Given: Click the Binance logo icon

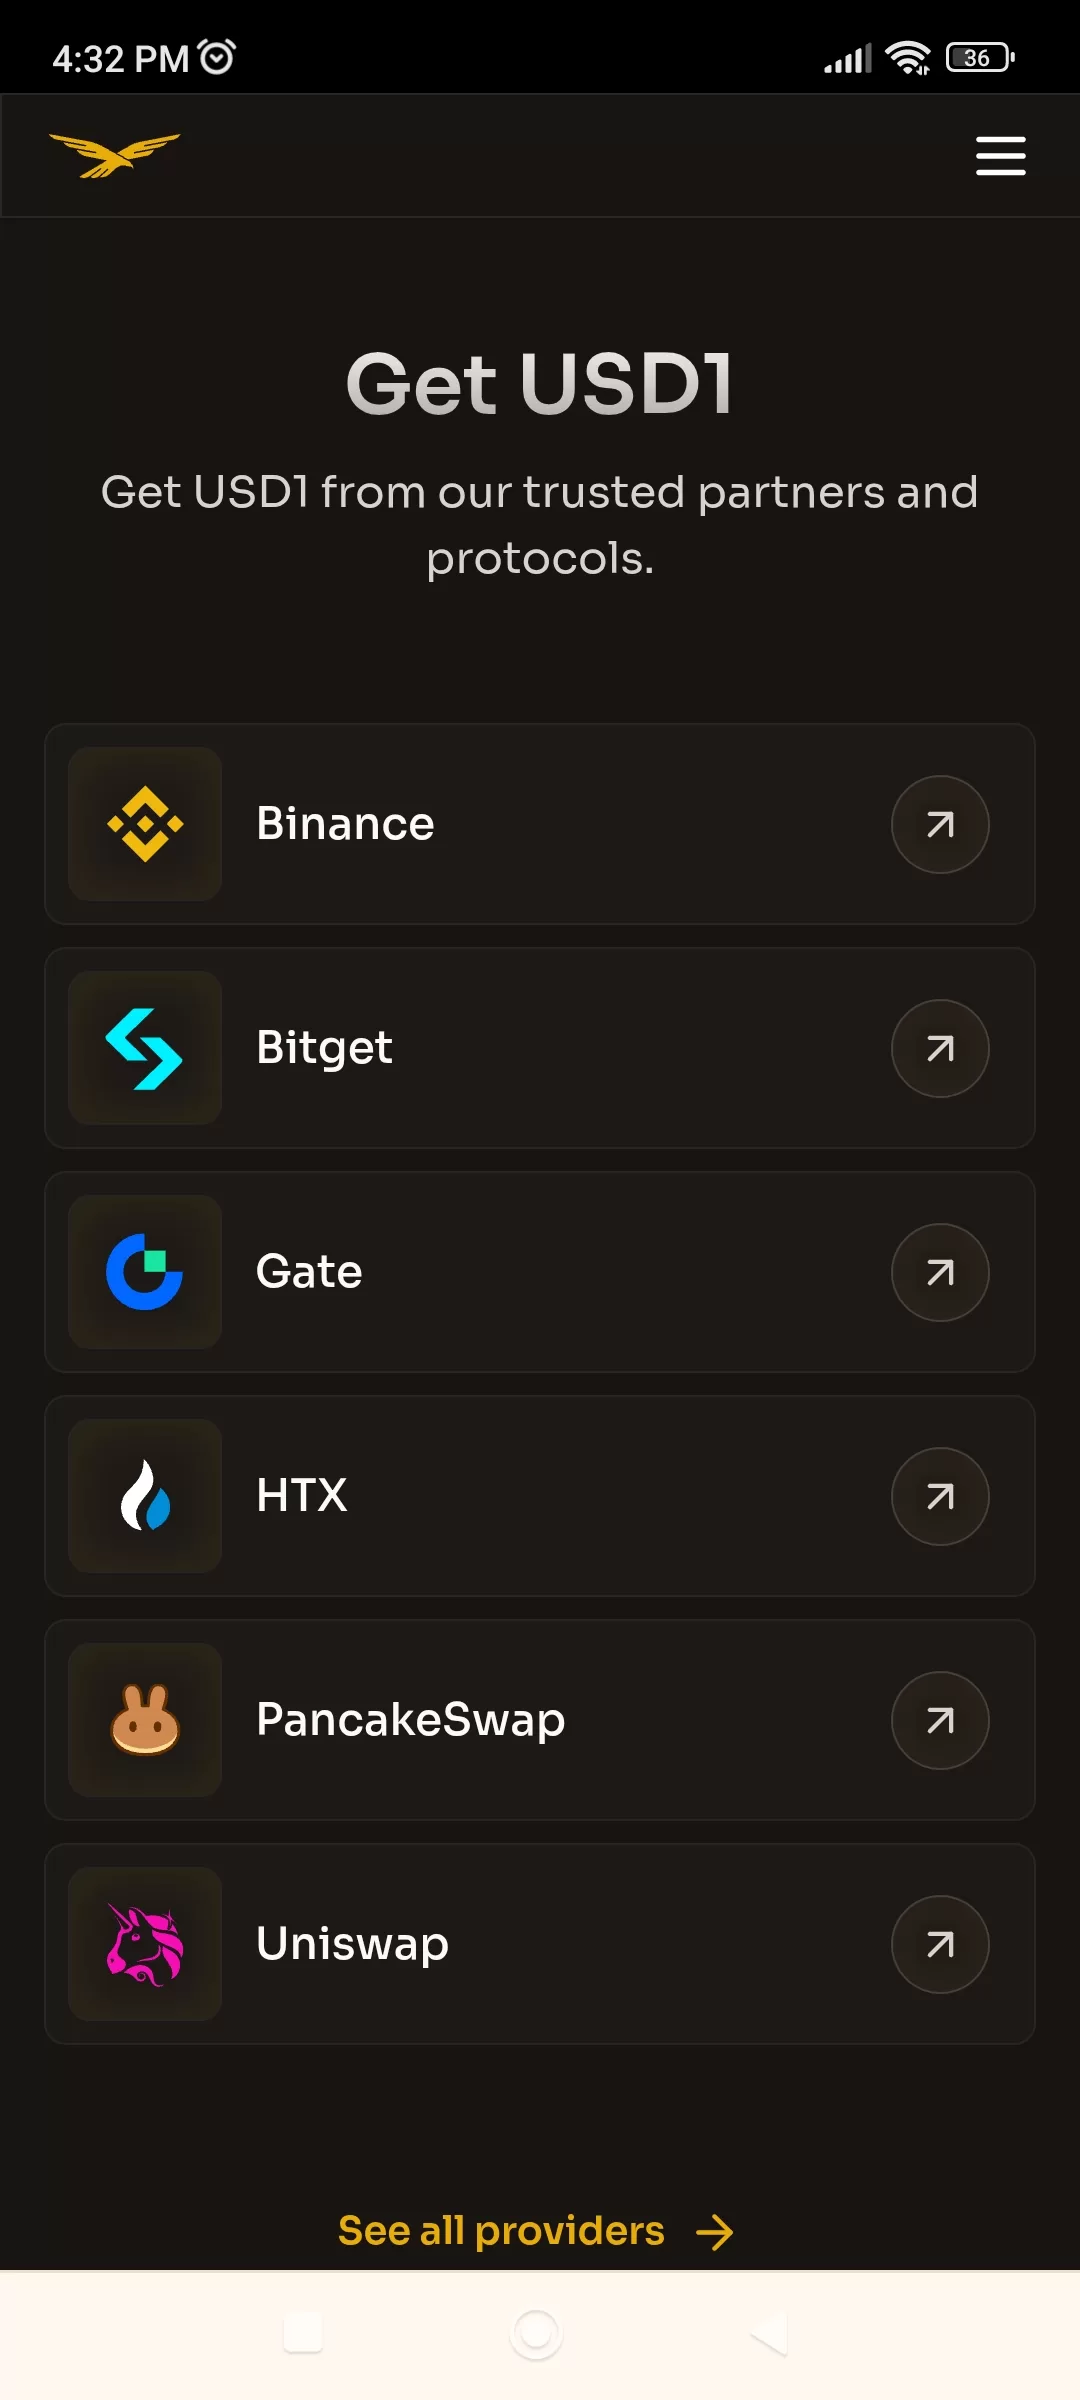Looking at the screenshot, I should pos(145,824).
